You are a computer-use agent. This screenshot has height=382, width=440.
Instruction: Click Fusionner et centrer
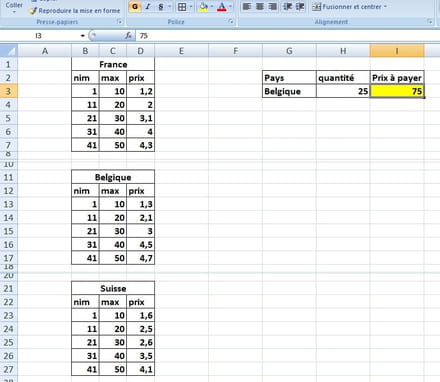347,7
